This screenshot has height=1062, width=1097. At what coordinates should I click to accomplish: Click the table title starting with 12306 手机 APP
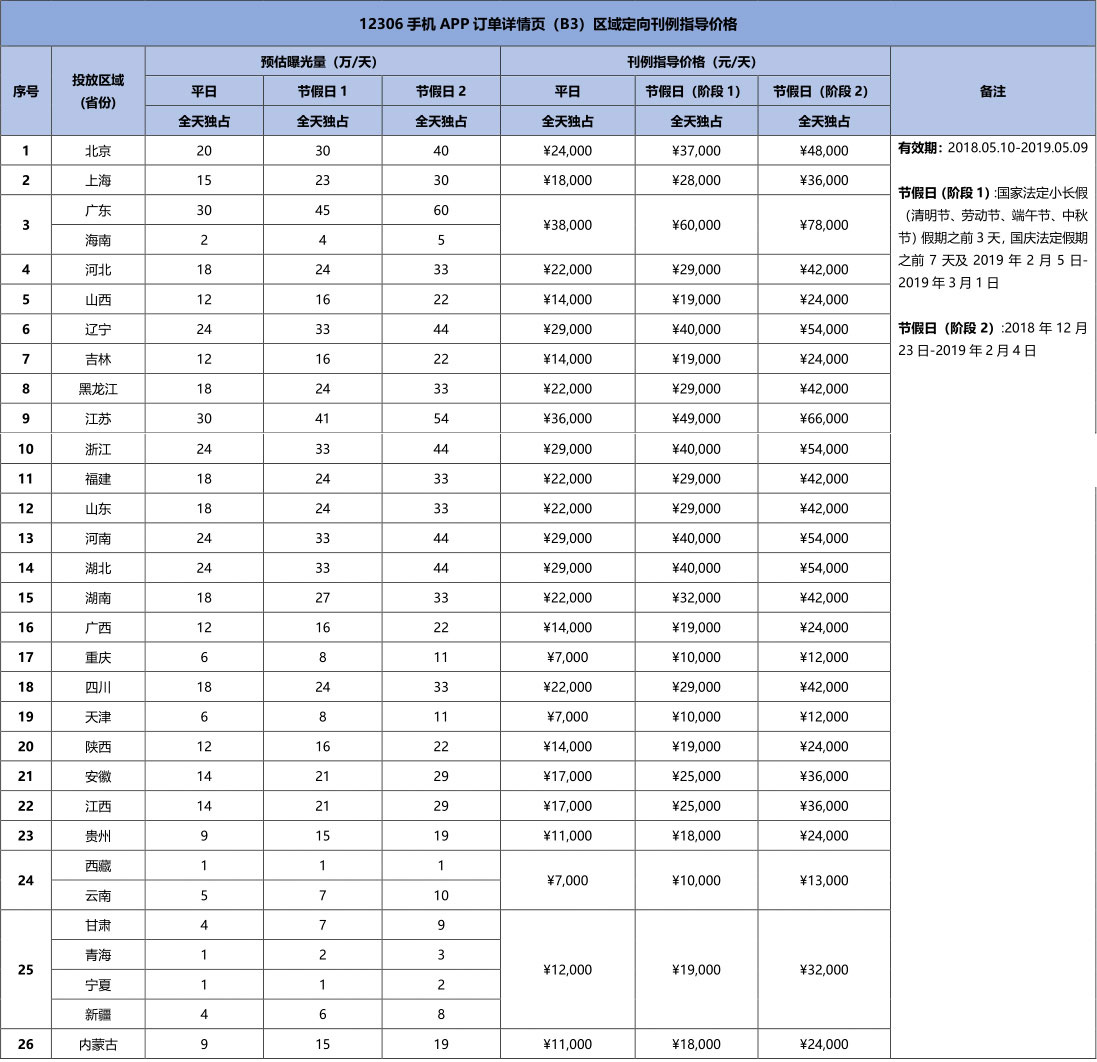pos(548,24)
